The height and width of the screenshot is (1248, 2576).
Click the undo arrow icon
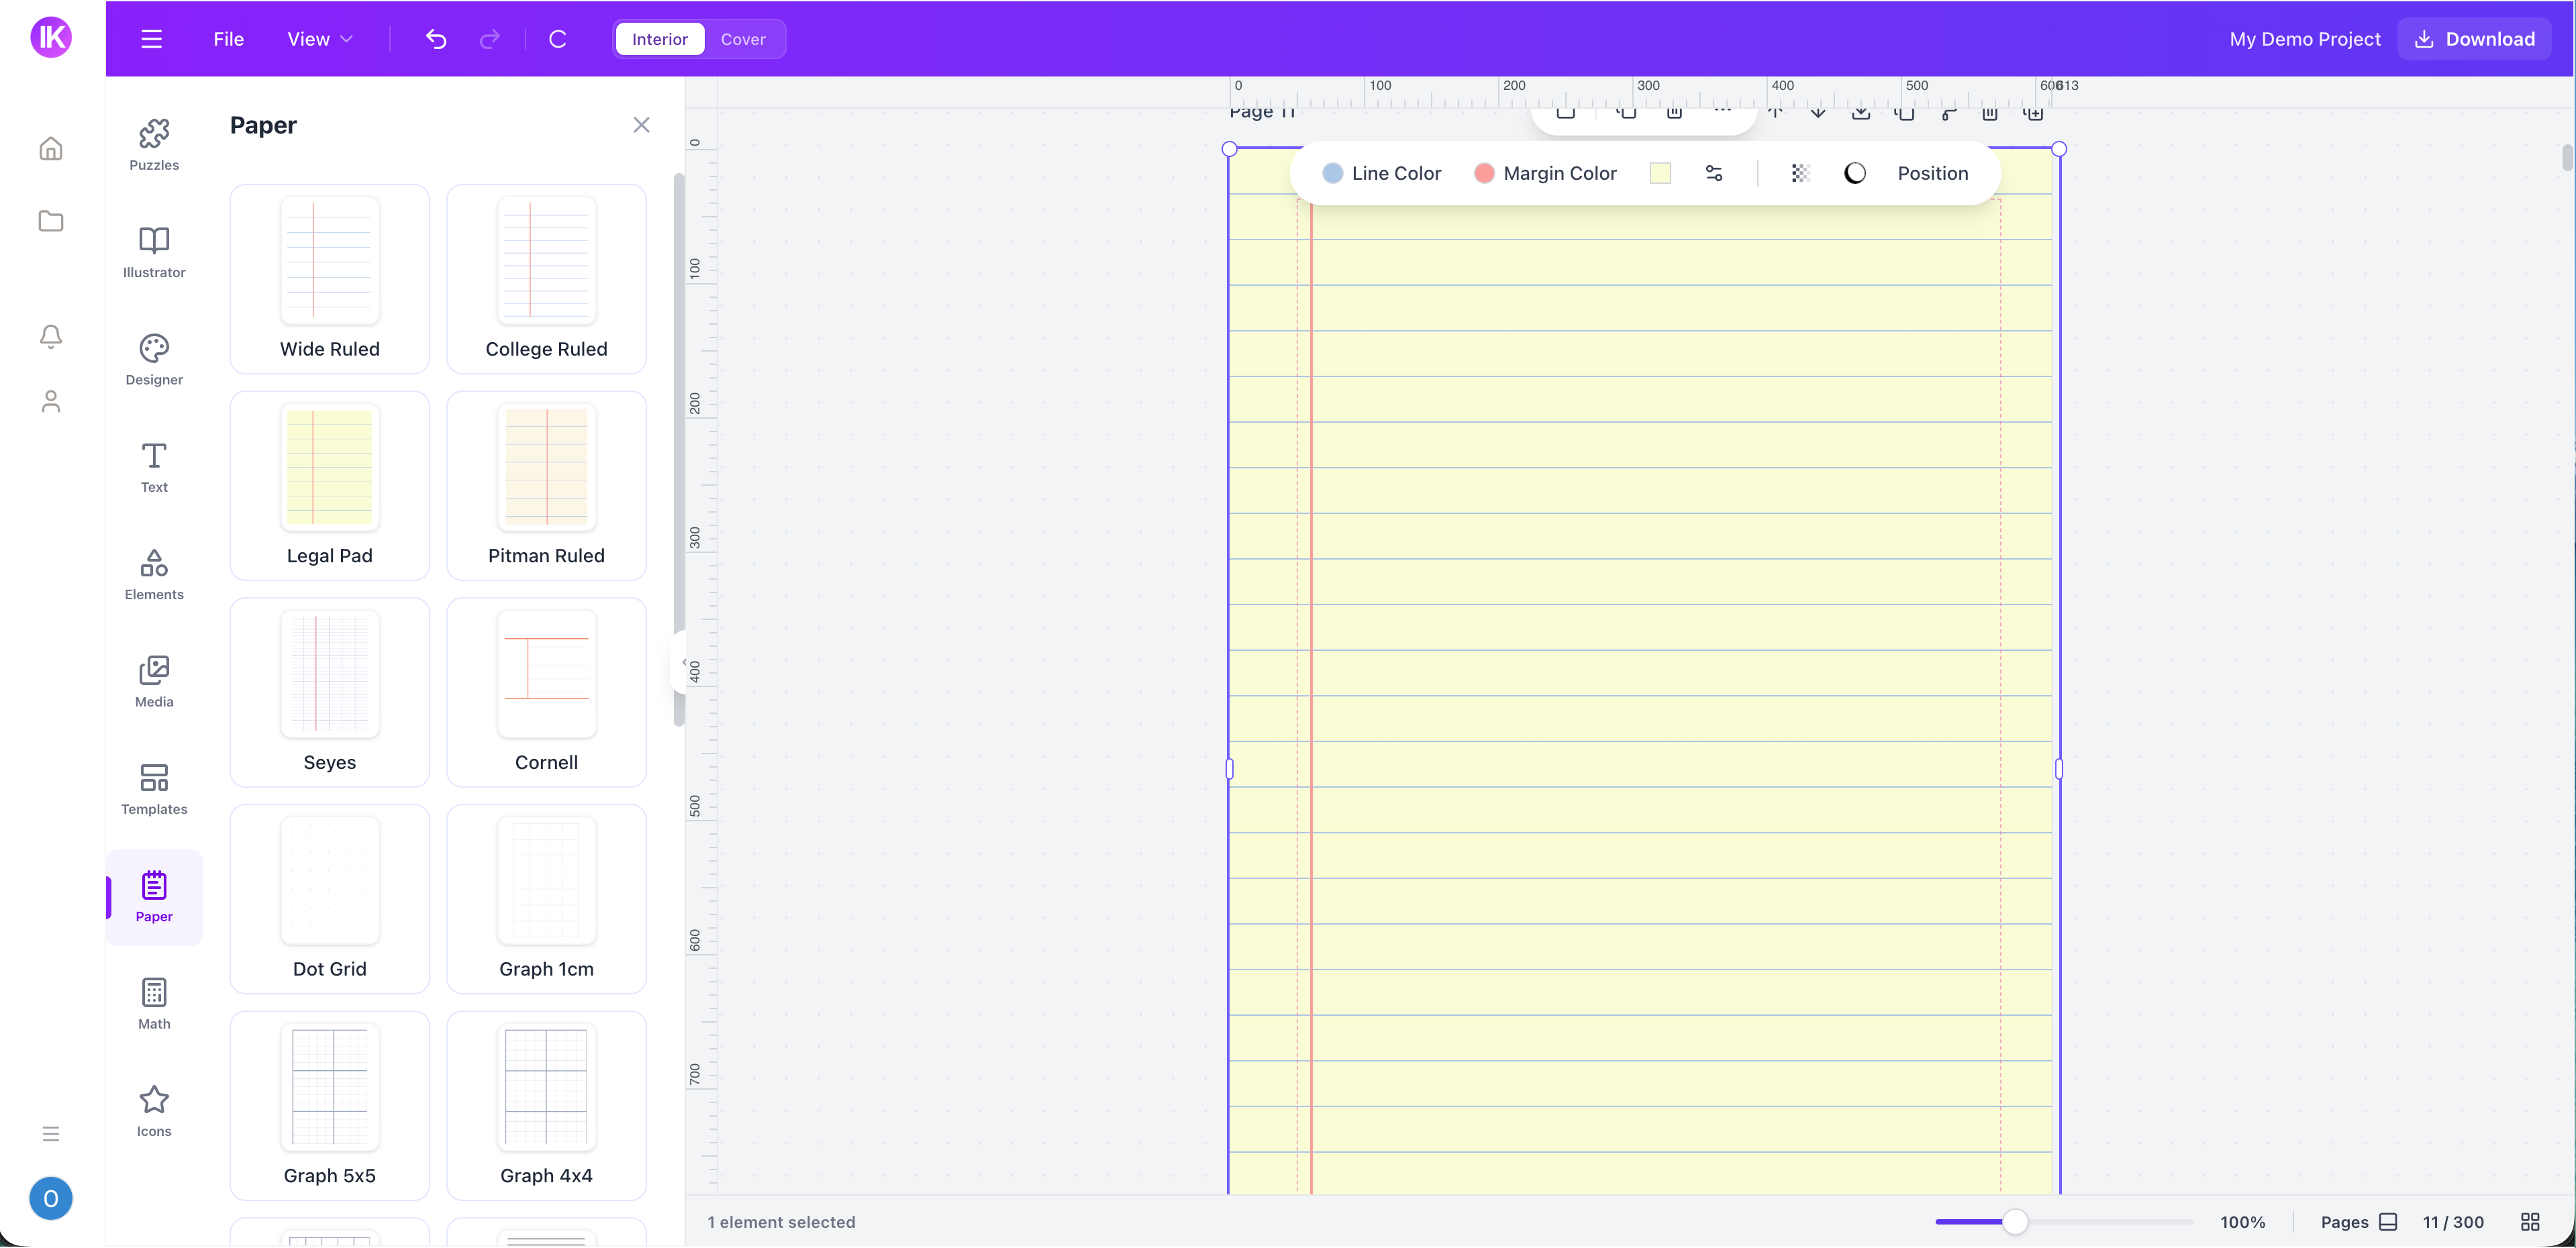coord(436,39)
